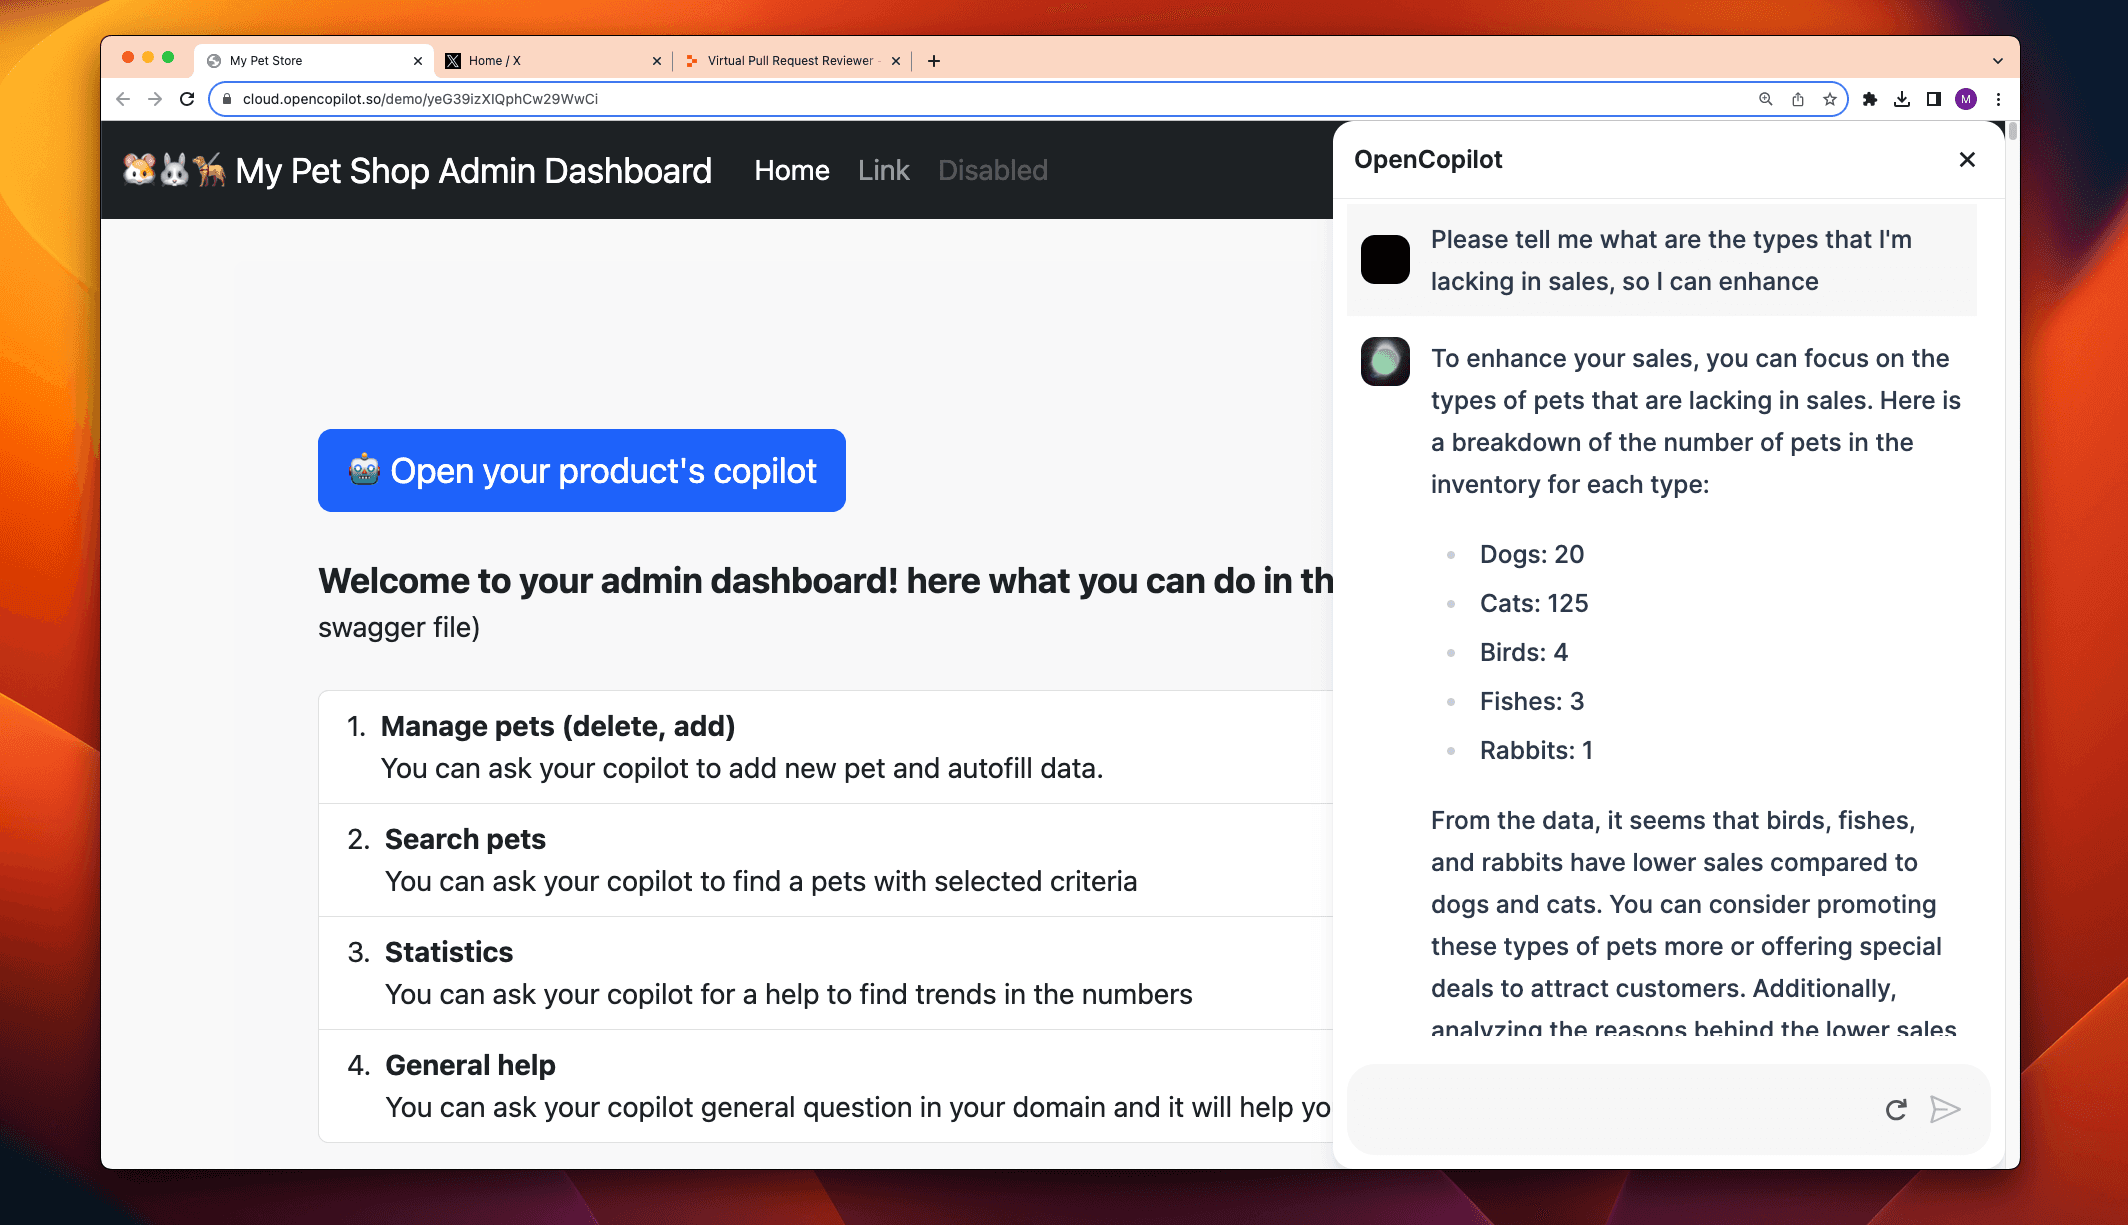
Task: Open the Chrome three-dot menu
Action: [1998, 99]
